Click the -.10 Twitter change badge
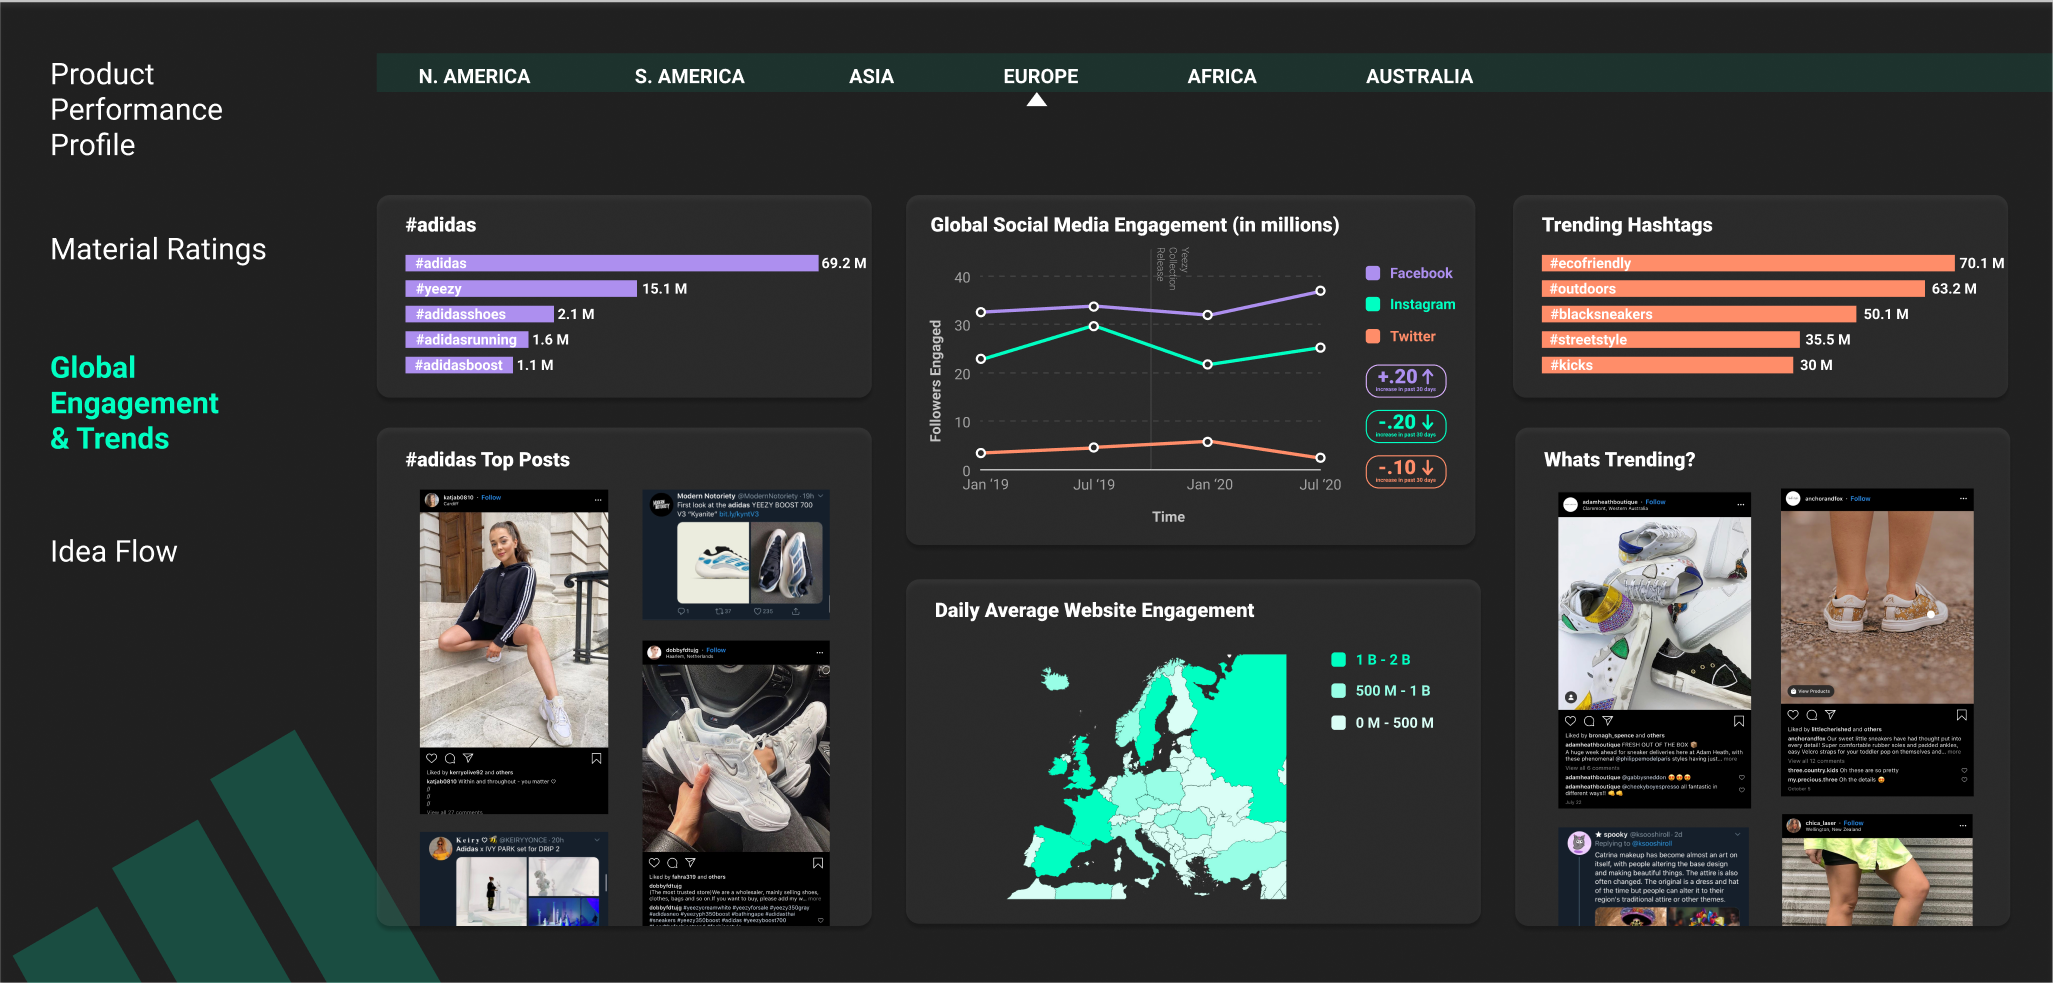Viewport: 2053px width, 983px height. pyautogui.click(x=1406, y=471)
